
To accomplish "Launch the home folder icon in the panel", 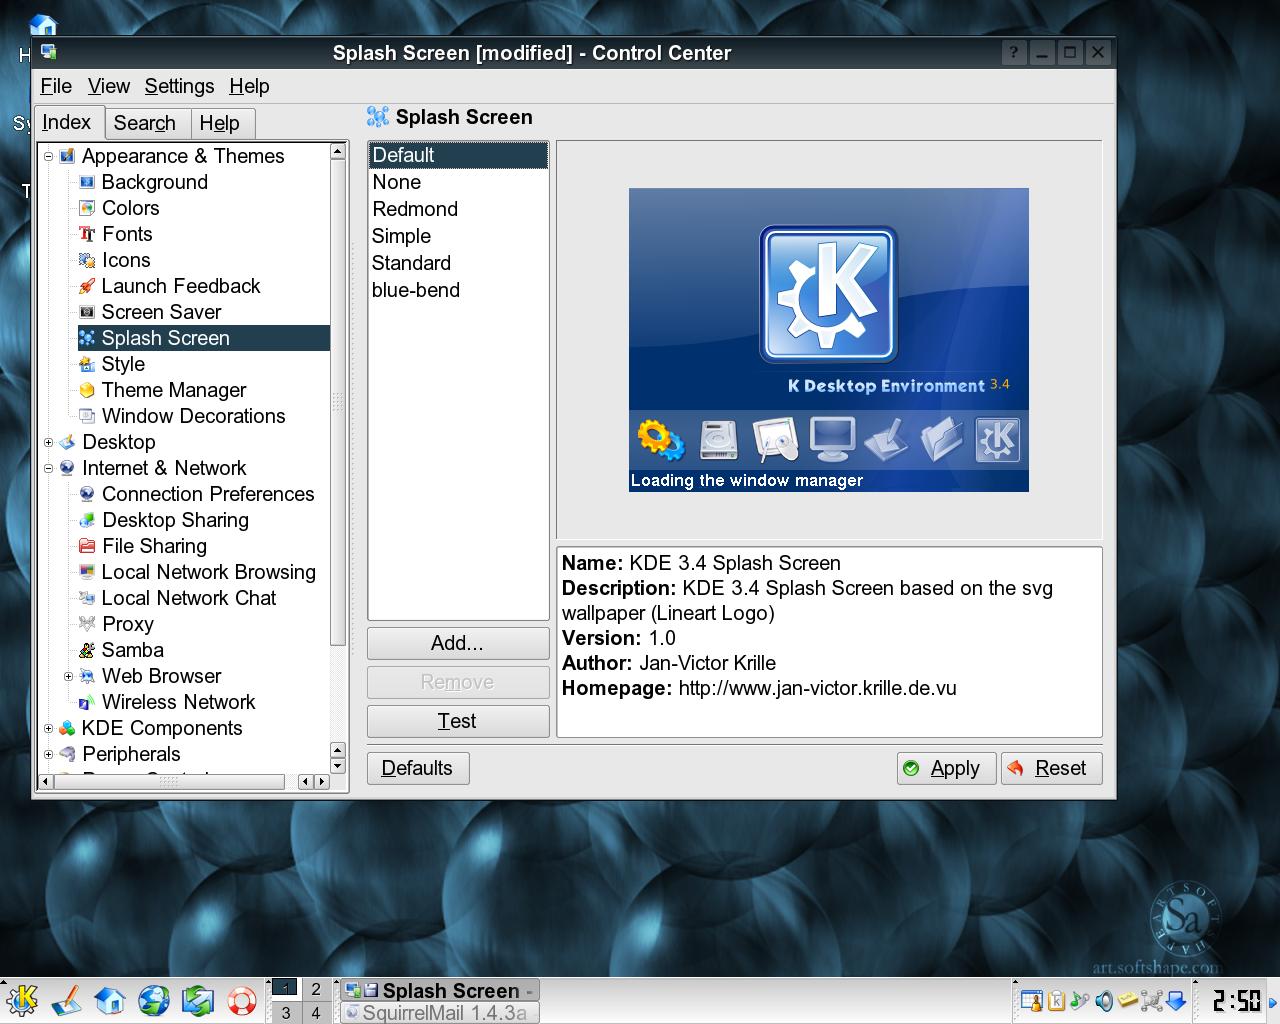I will pos(110,999).
